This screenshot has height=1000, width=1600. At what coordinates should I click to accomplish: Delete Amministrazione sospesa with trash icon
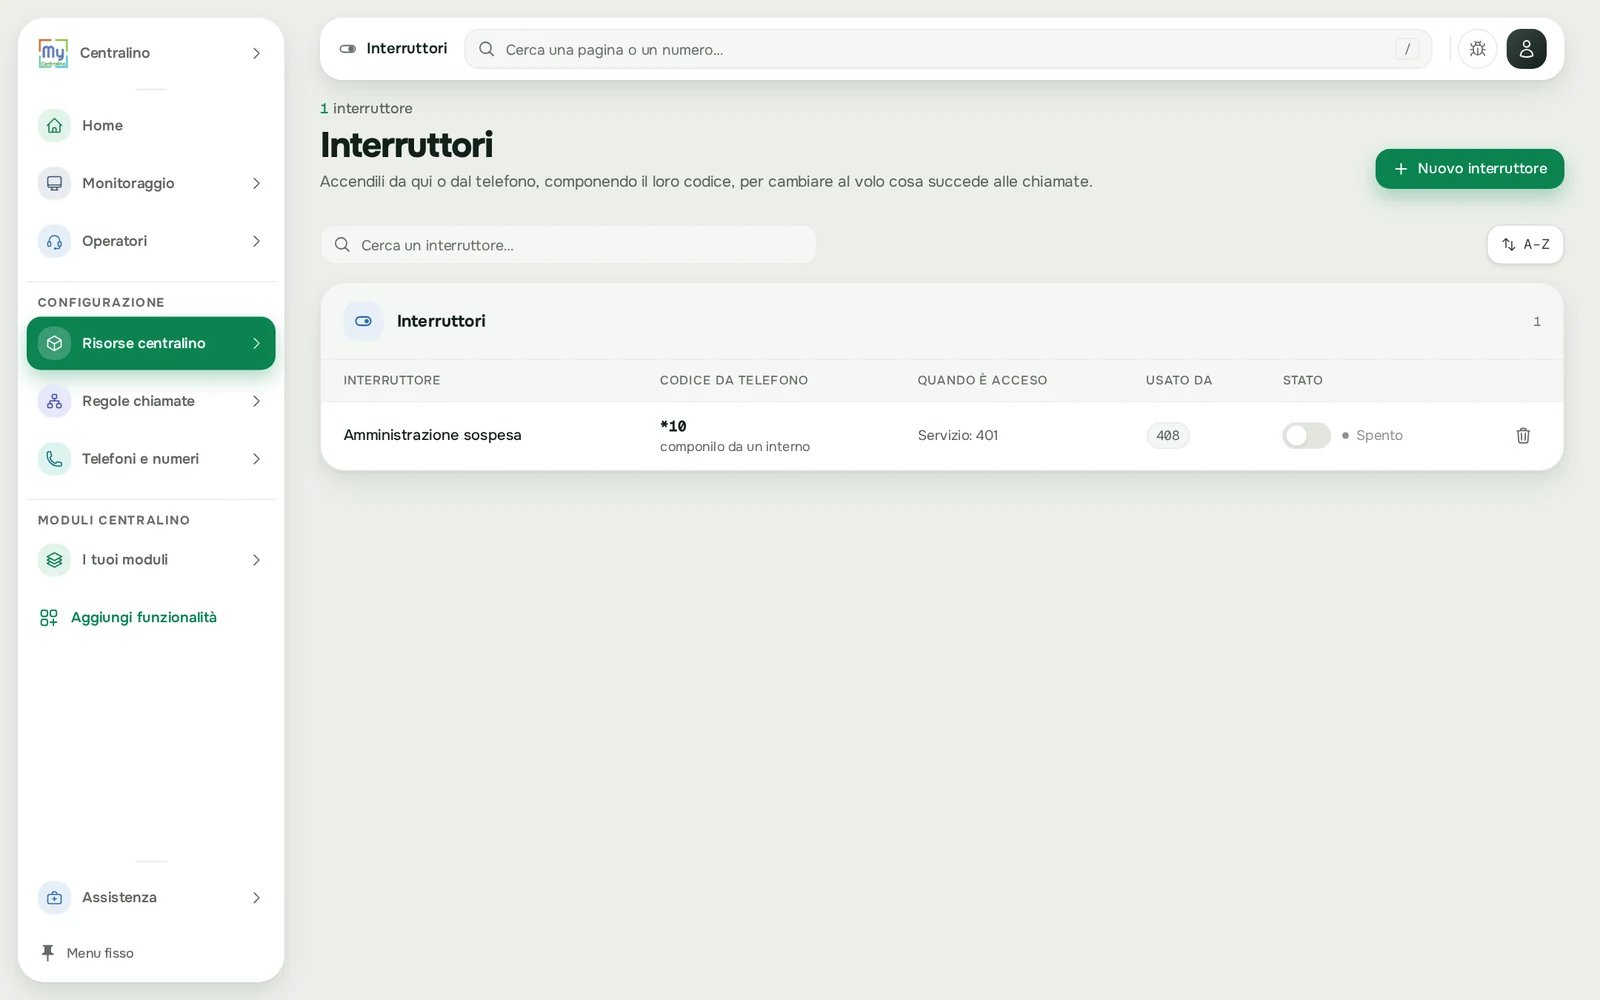point(1523,435)
